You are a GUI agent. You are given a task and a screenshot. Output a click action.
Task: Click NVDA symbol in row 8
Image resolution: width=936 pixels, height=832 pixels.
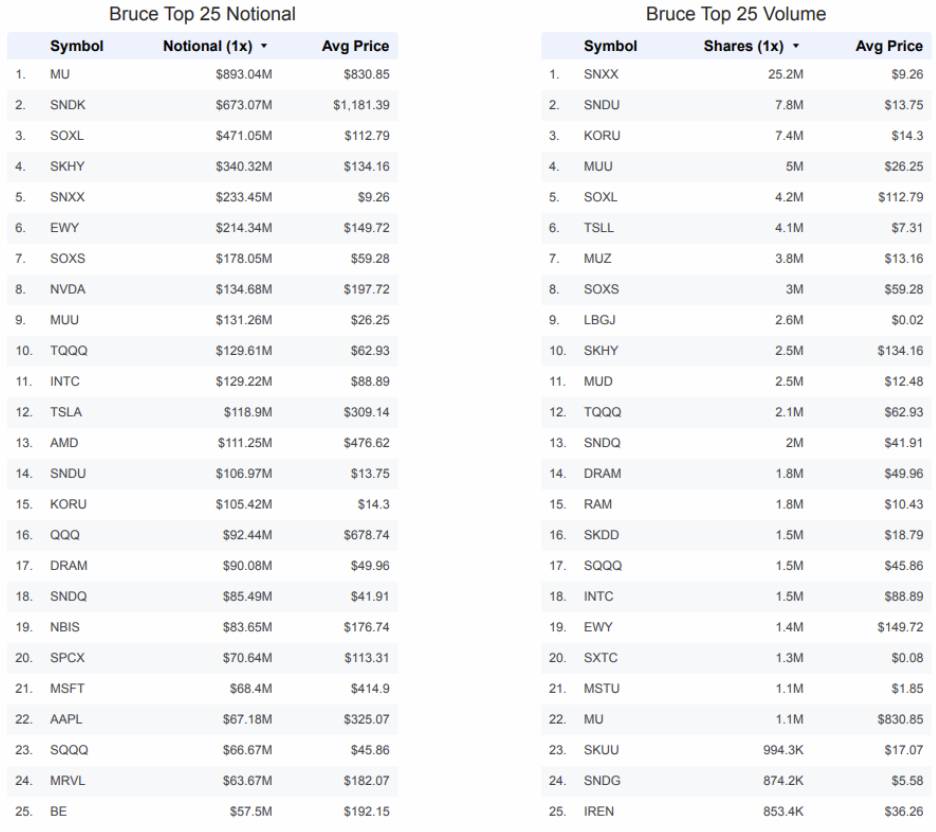67,289
